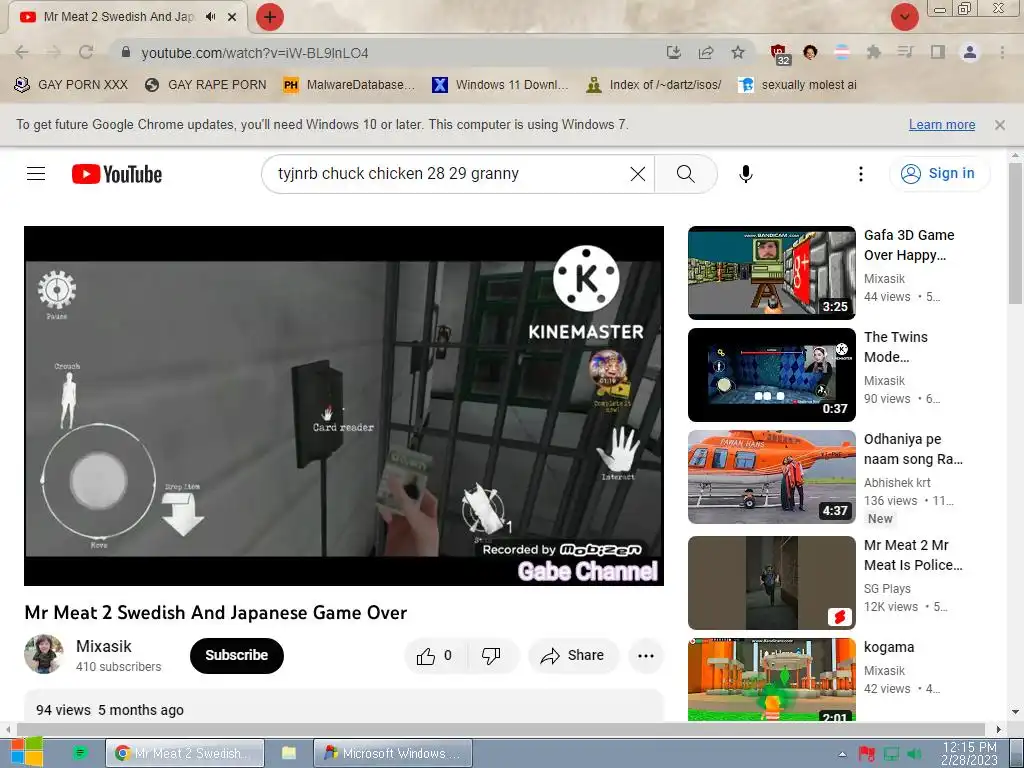Screen dimensions: 1024x768
Task: Open more actions ellipsis under video
Action: point(646,656)
